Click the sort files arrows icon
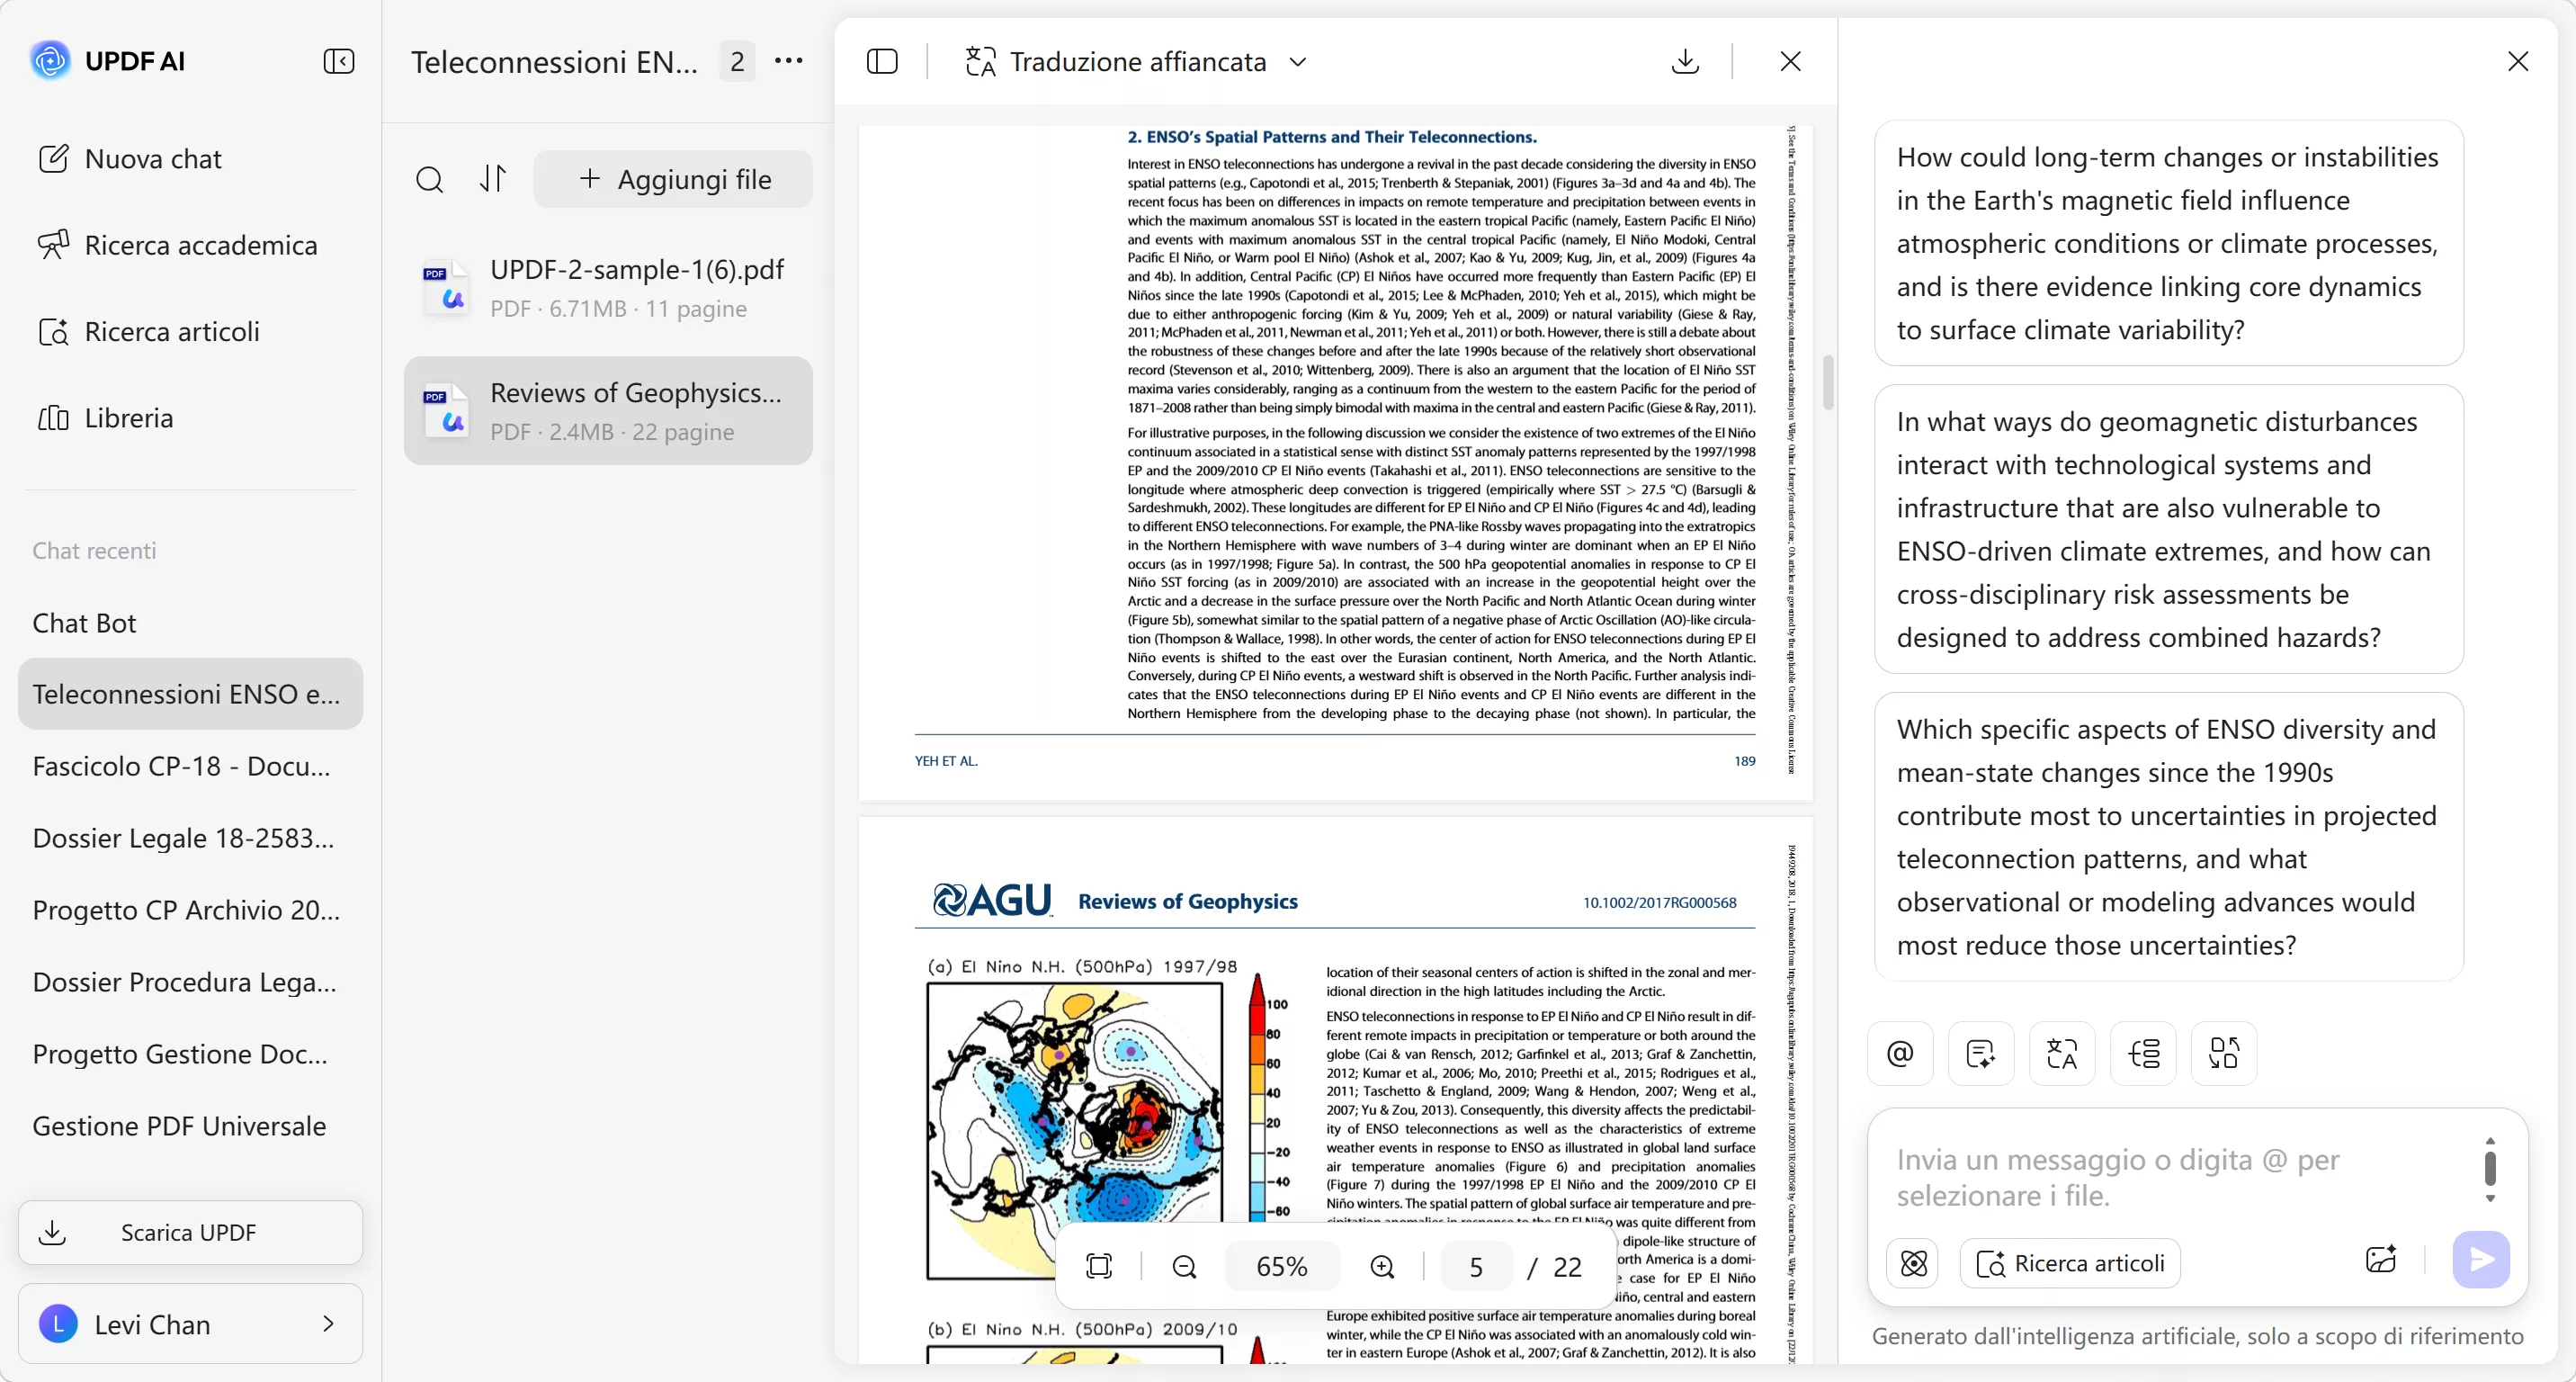This screenshot has height=1382, width=2576. 493,179
